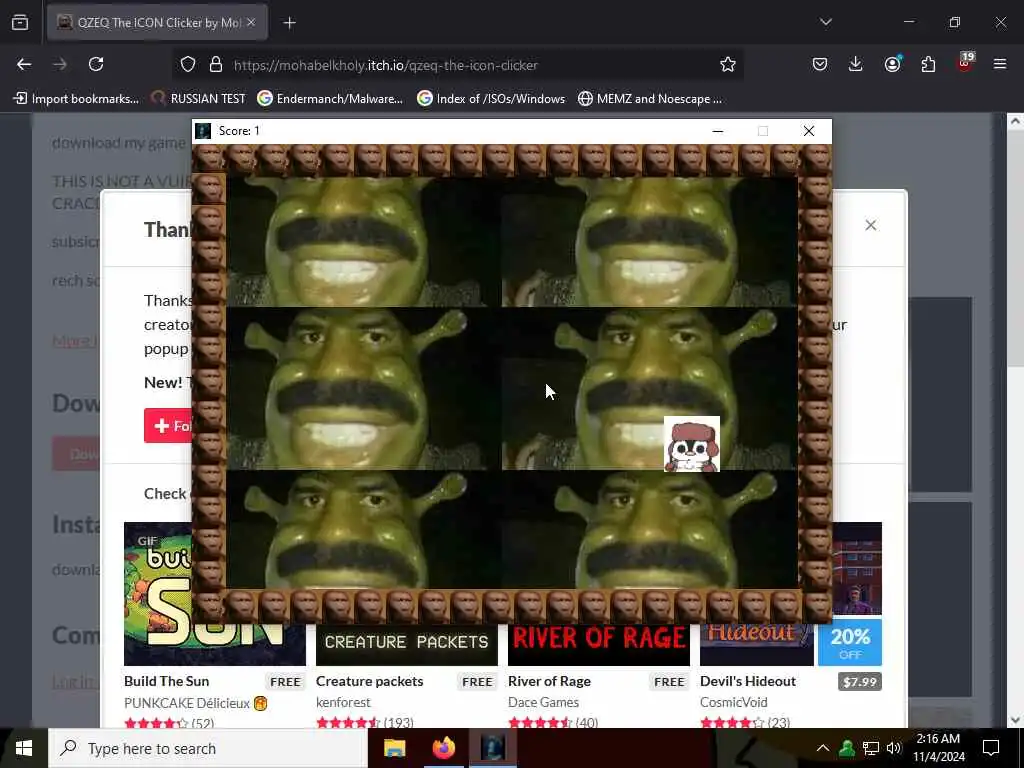Open the Devil's Hideout title link
This screenshot has height=768, width=1024.
(x=748, y=681)
